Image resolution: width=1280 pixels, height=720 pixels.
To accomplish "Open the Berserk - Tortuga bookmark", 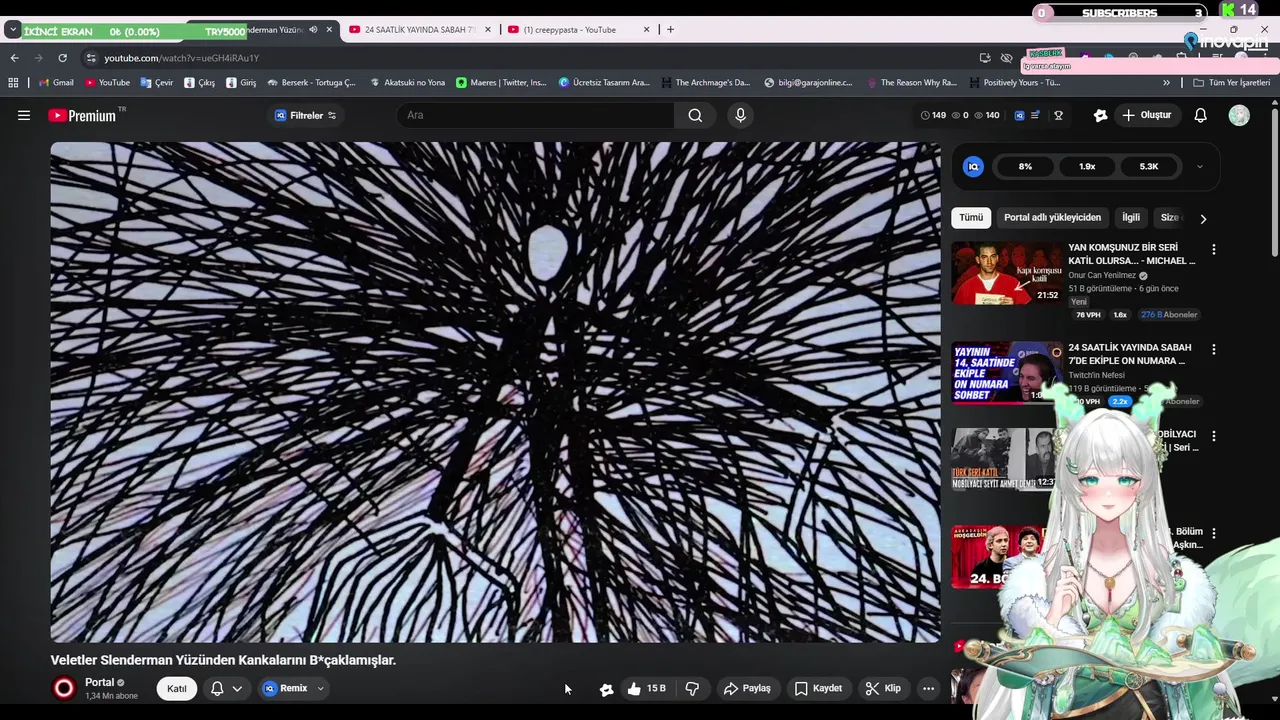I will (311, 83).
